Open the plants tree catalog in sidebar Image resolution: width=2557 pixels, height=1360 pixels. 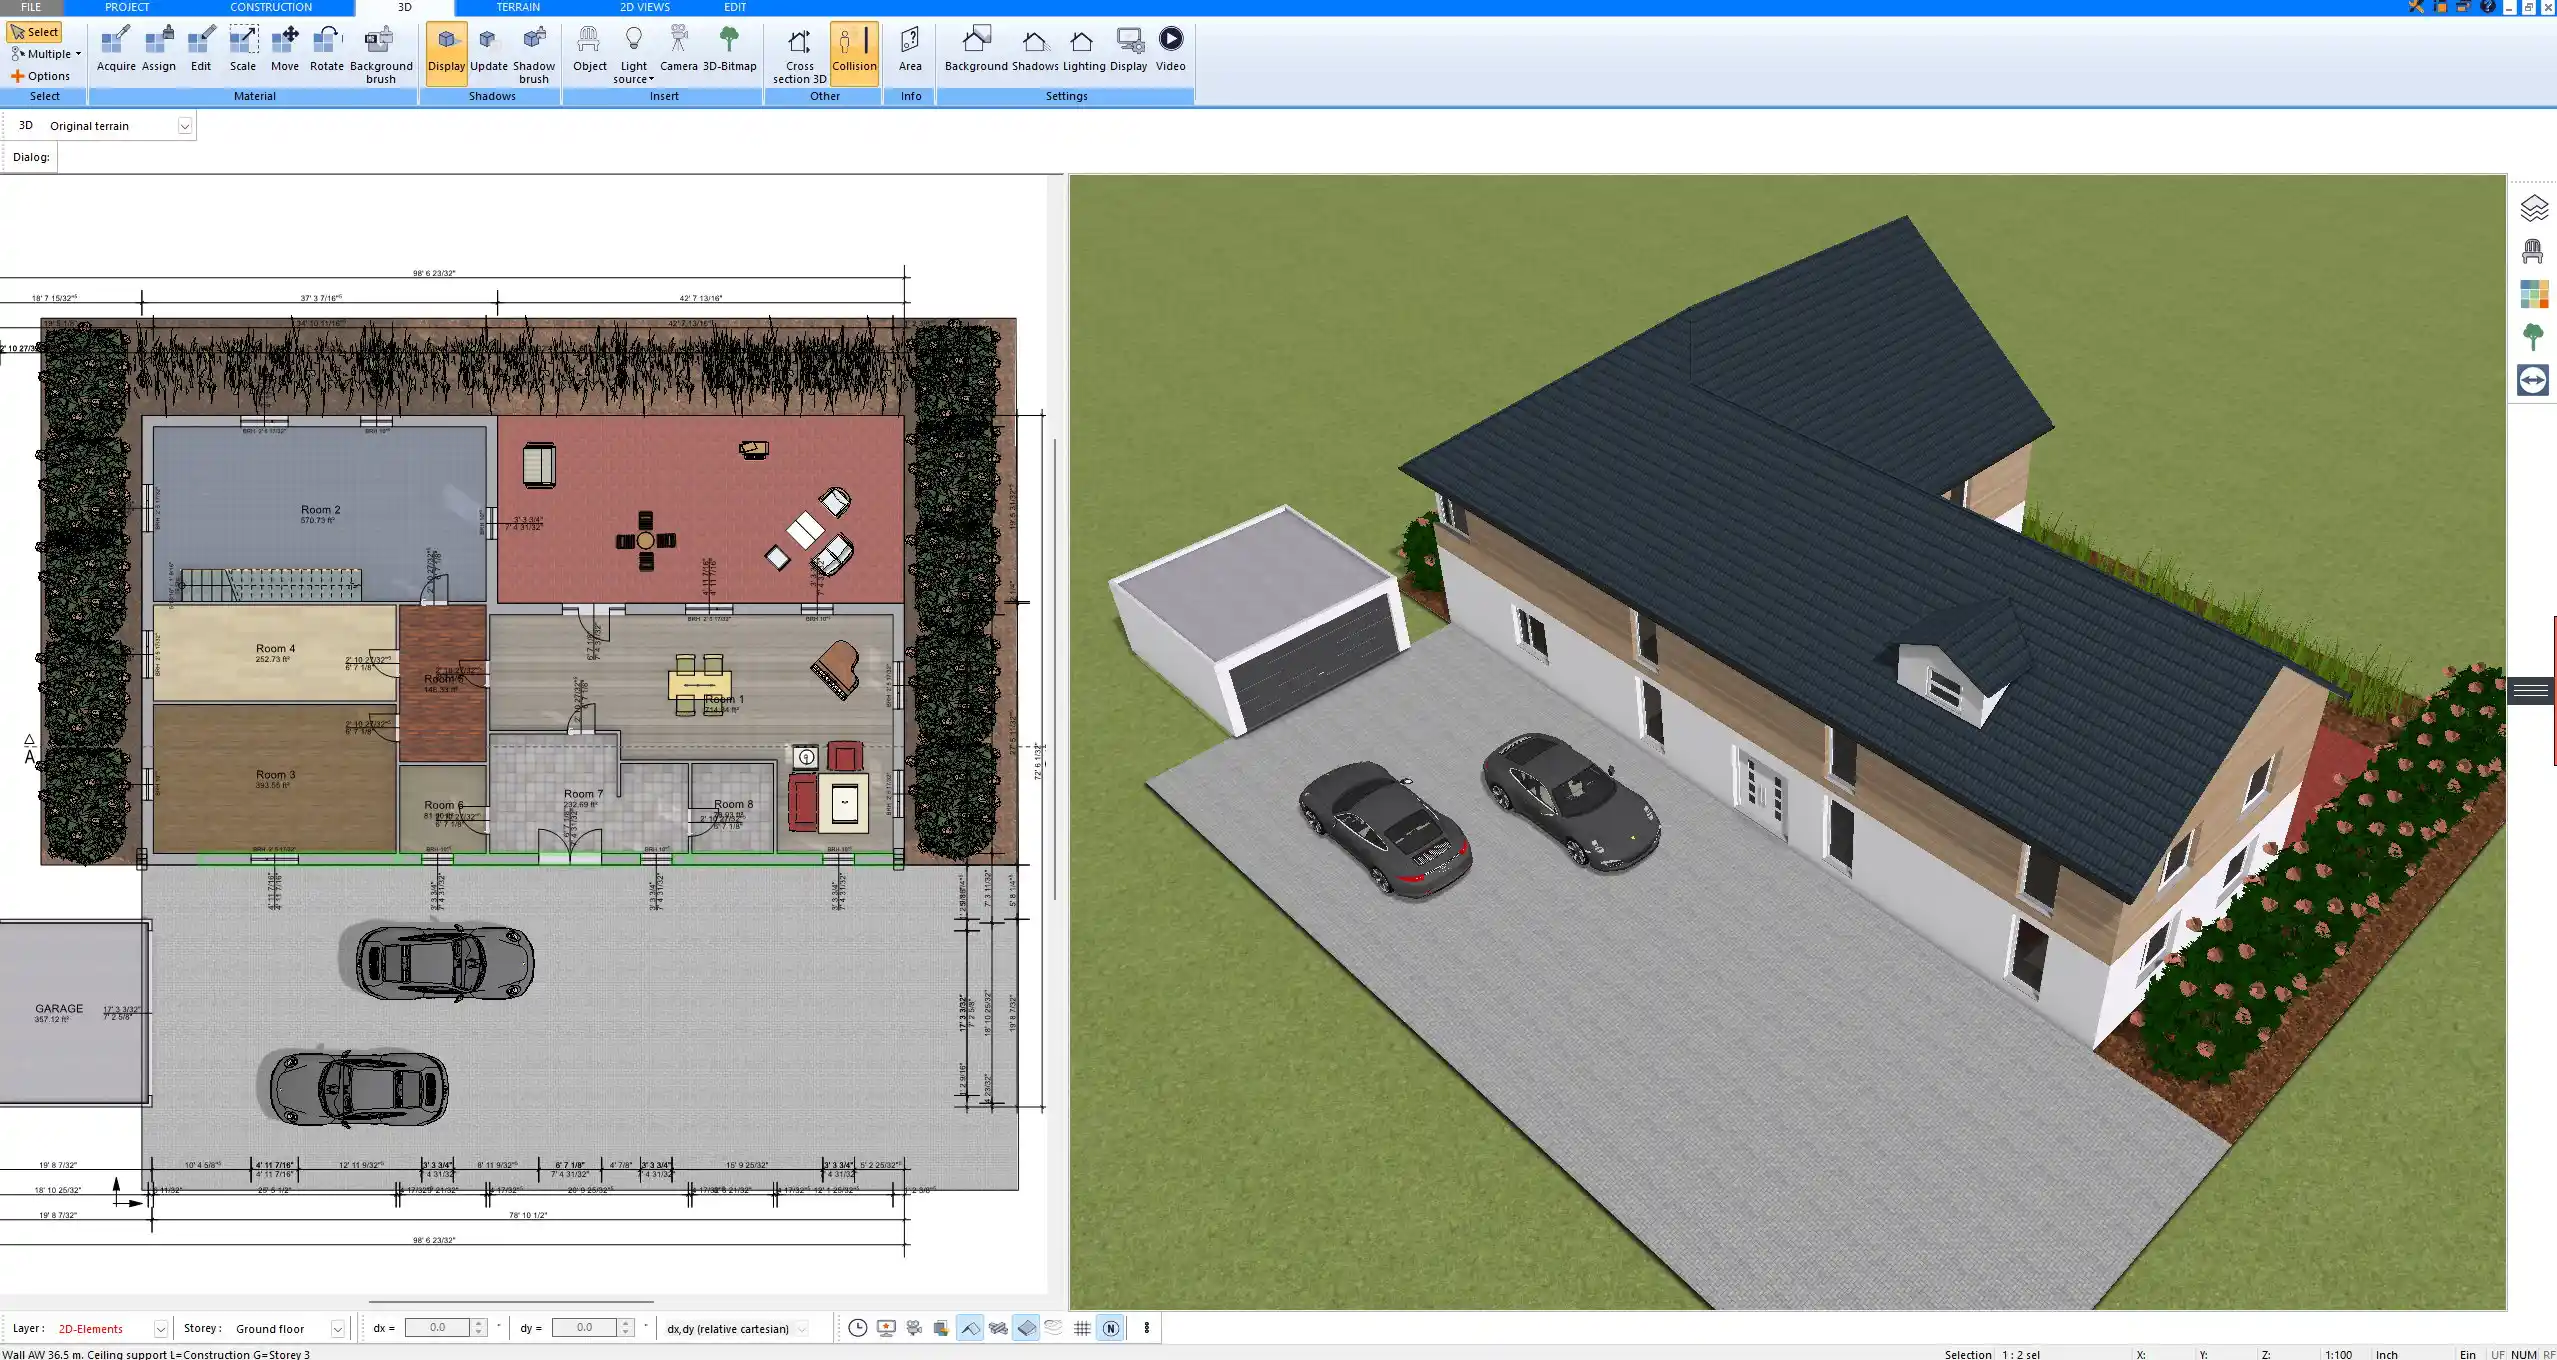(x=2533, y=337)
